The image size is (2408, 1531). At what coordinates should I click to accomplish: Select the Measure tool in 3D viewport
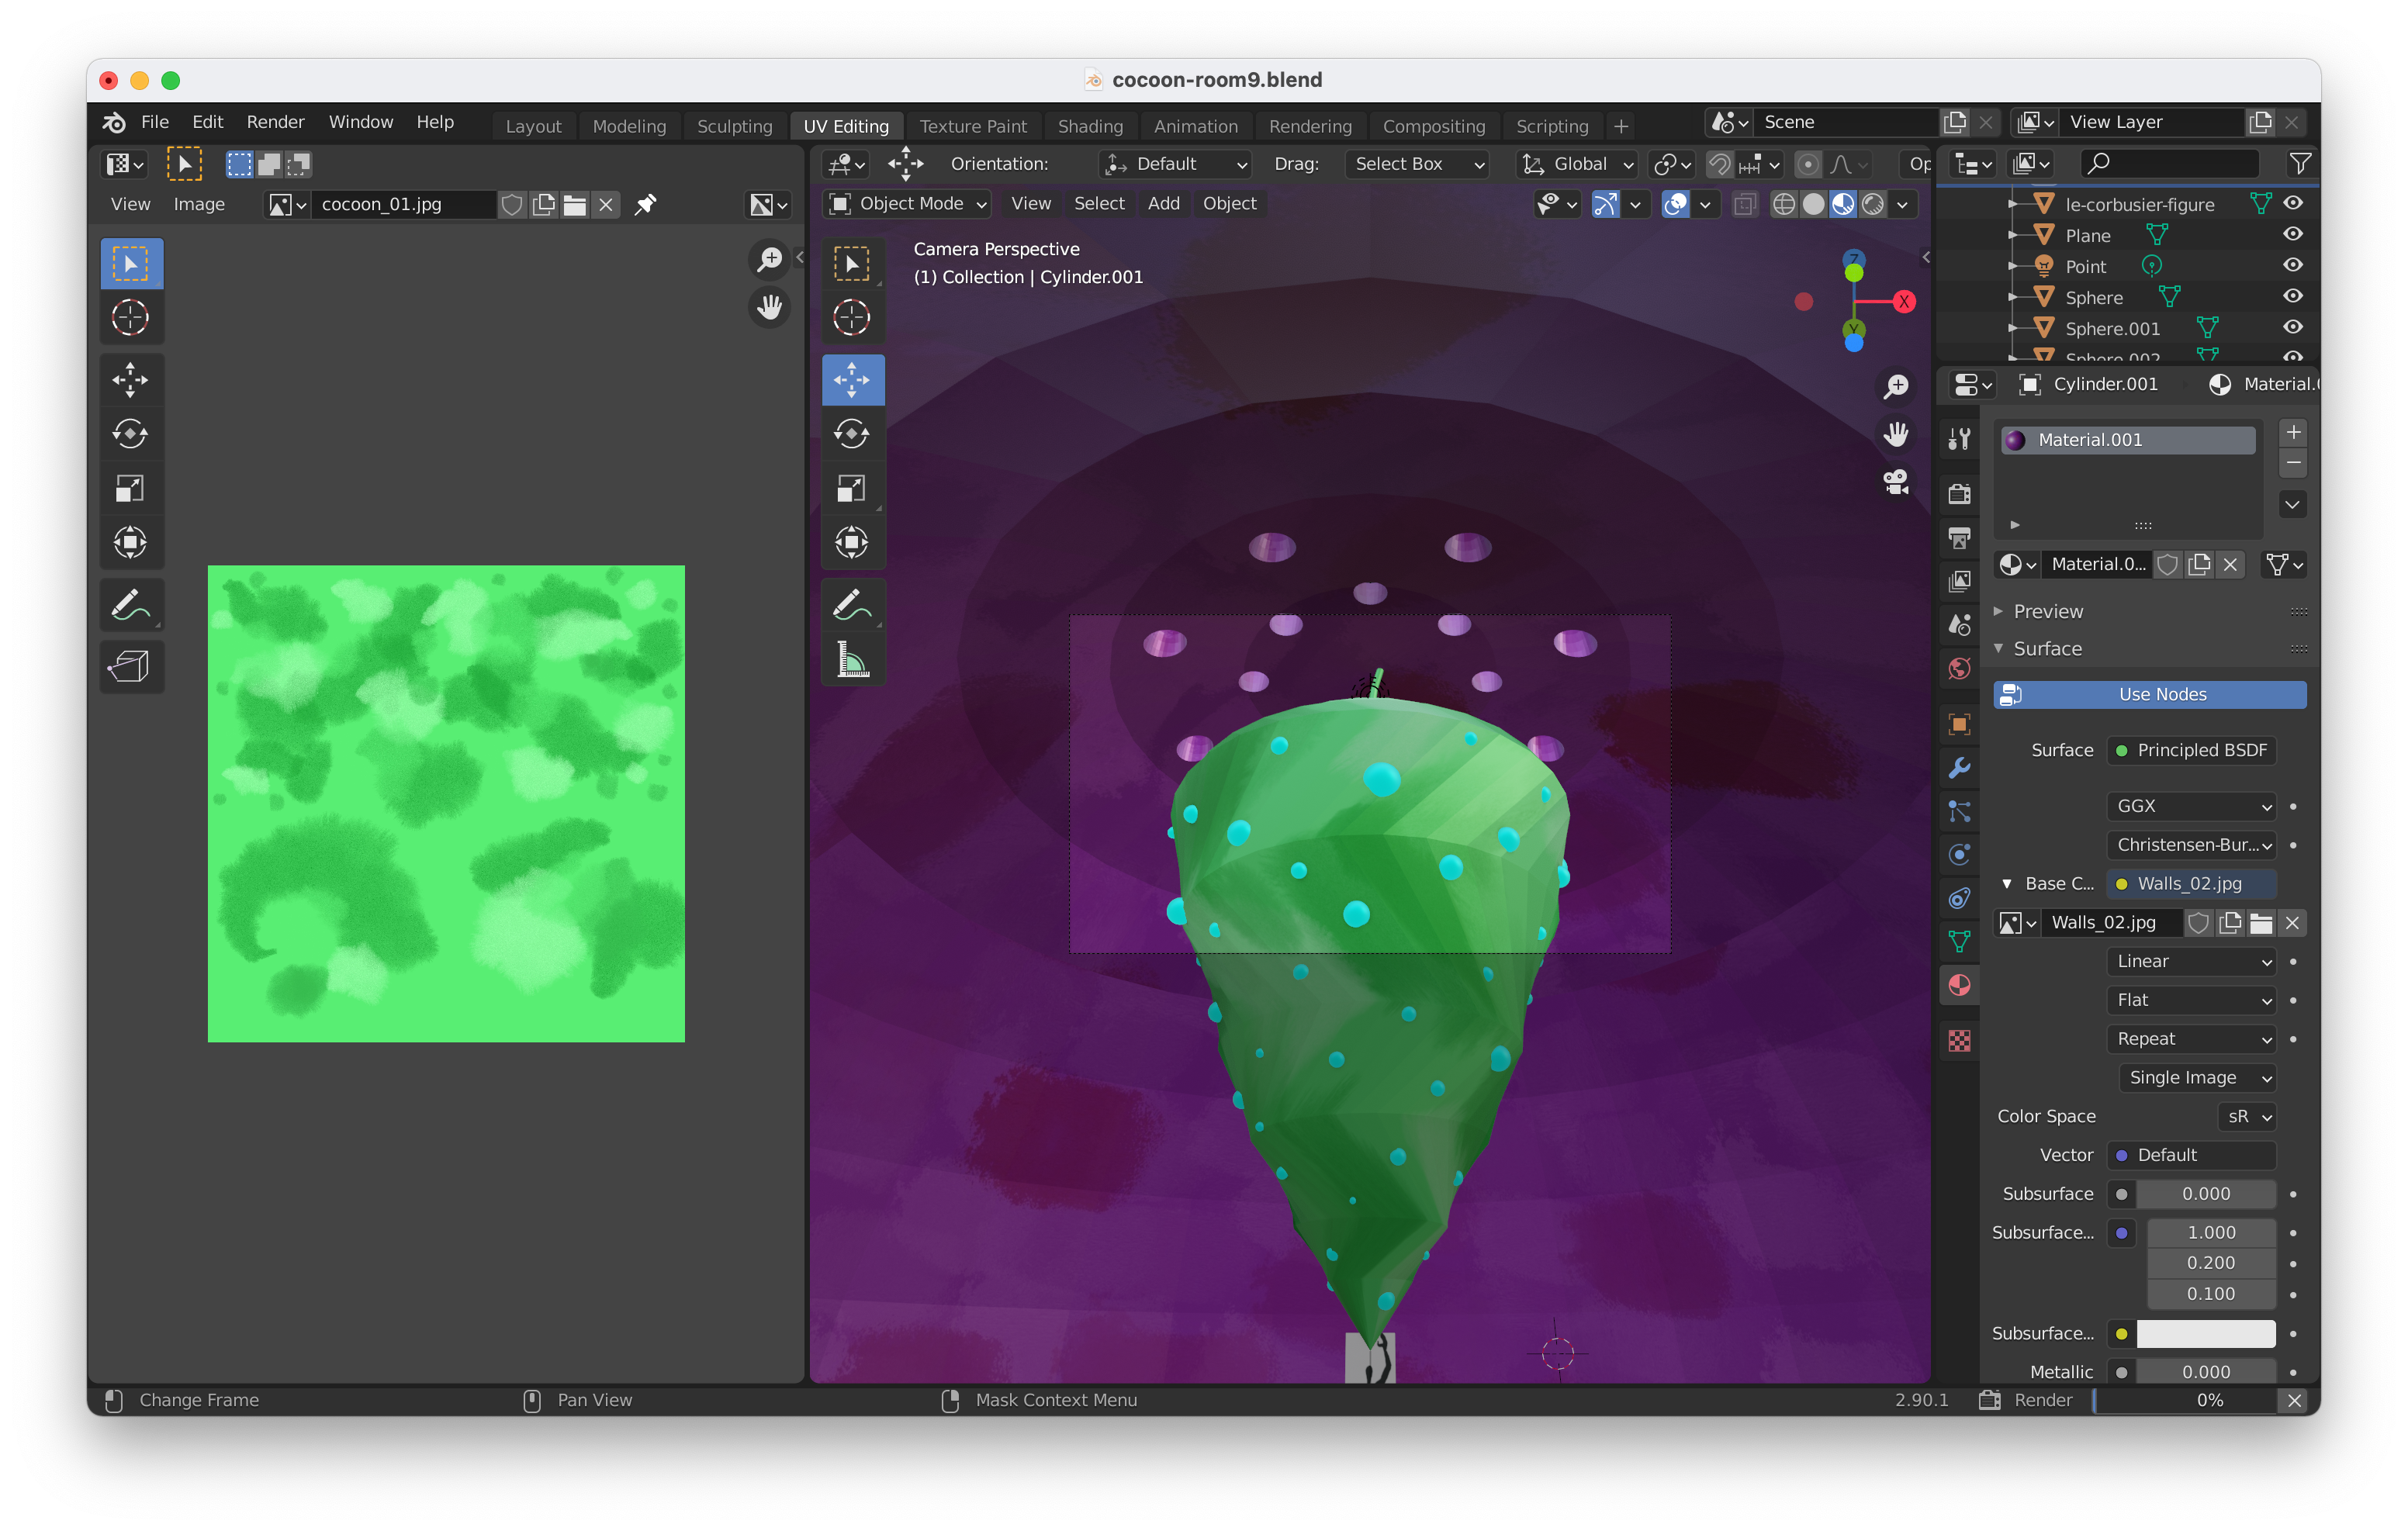pyautogui.click(x=852, y=660)
